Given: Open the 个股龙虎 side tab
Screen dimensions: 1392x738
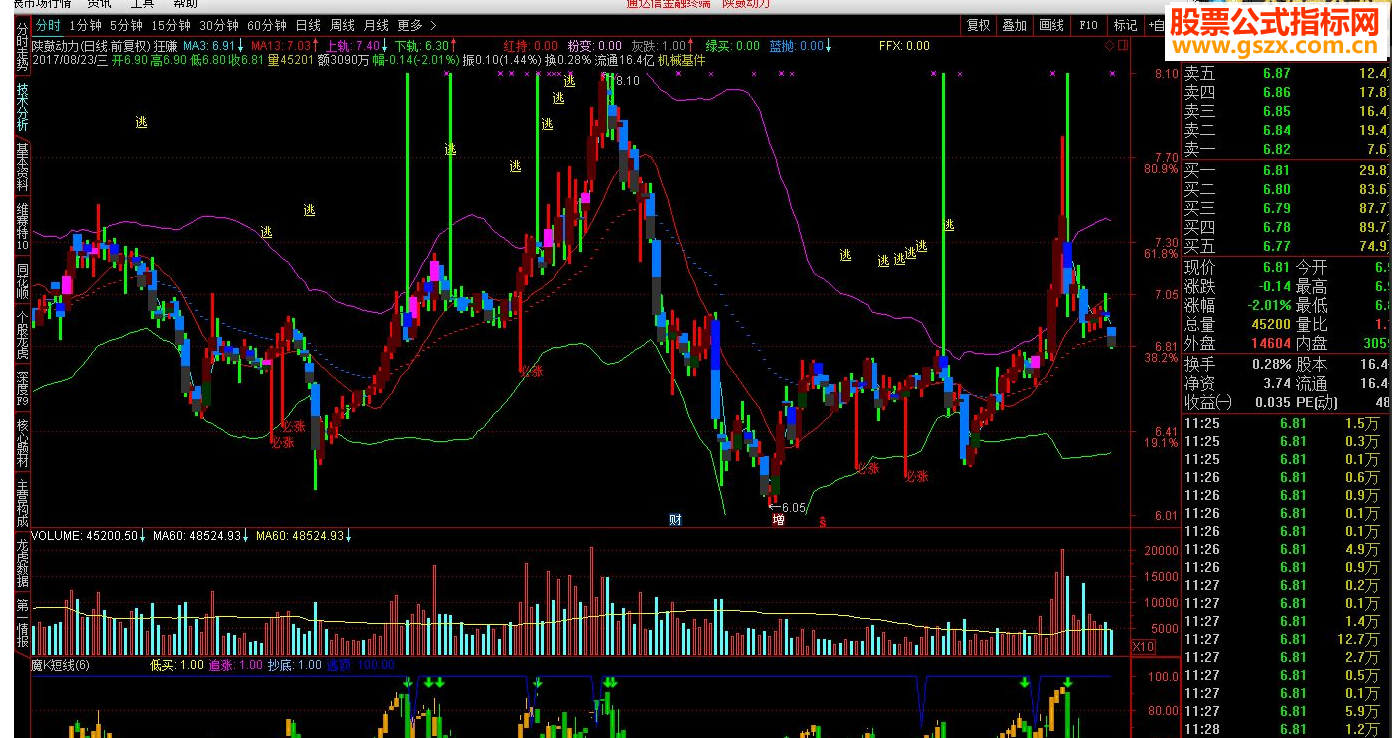Looking at the screenshot, I should tap(22, 336).
